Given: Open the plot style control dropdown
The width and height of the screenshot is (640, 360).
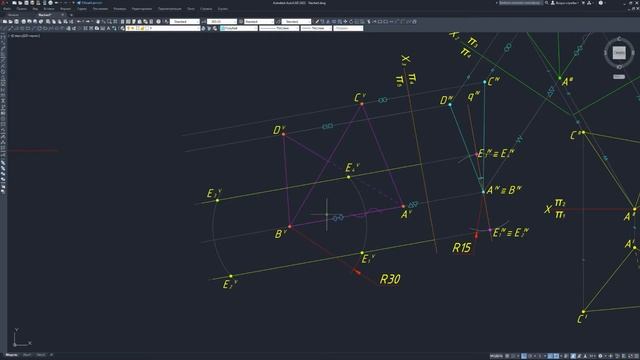Looking at the screenshot, I should click(348, 28).
